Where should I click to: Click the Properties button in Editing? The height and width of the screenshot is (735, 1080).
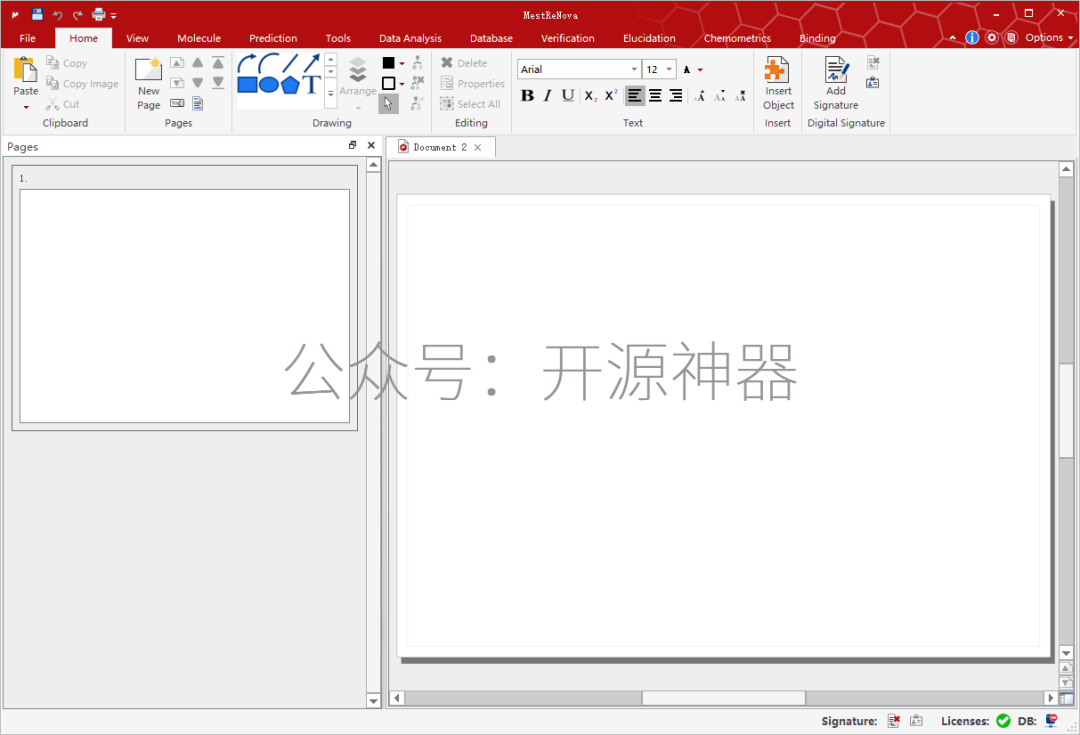472,83
